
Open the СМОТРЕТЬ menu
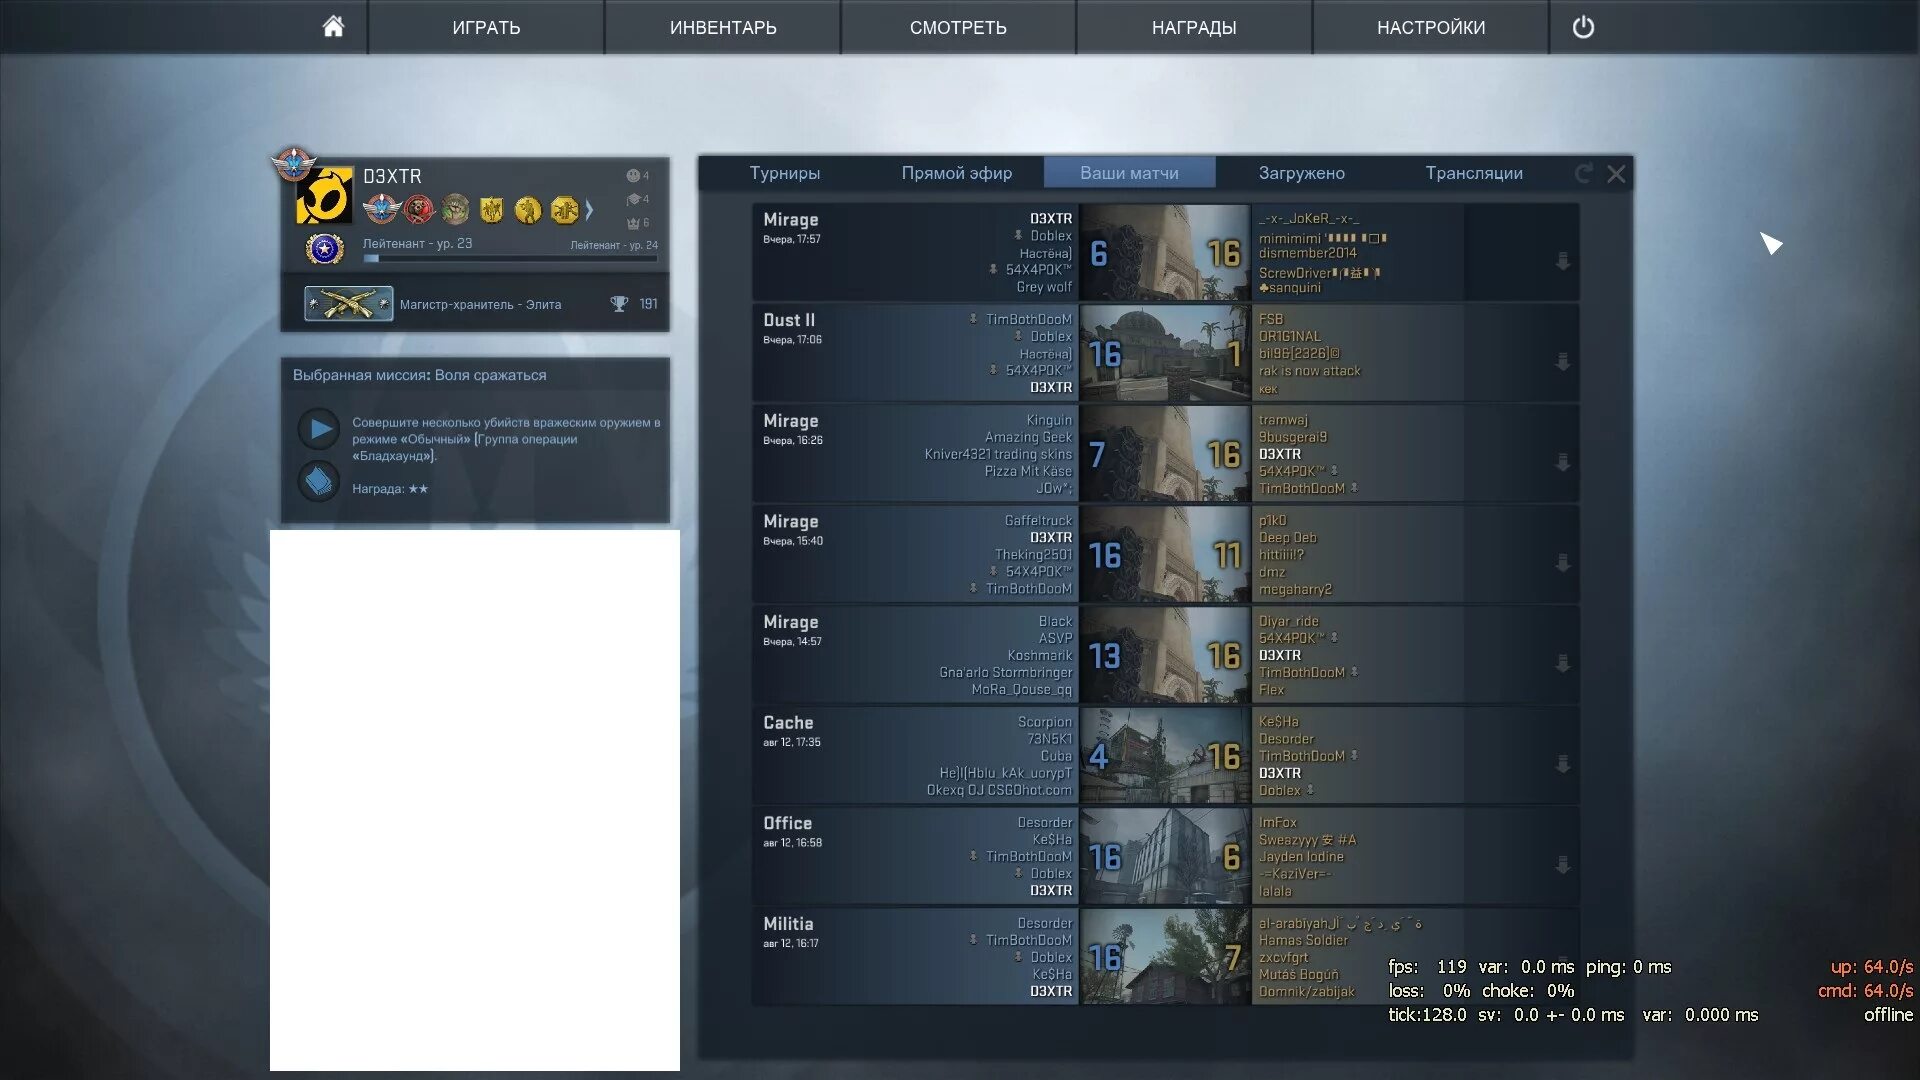coord(958,27)
